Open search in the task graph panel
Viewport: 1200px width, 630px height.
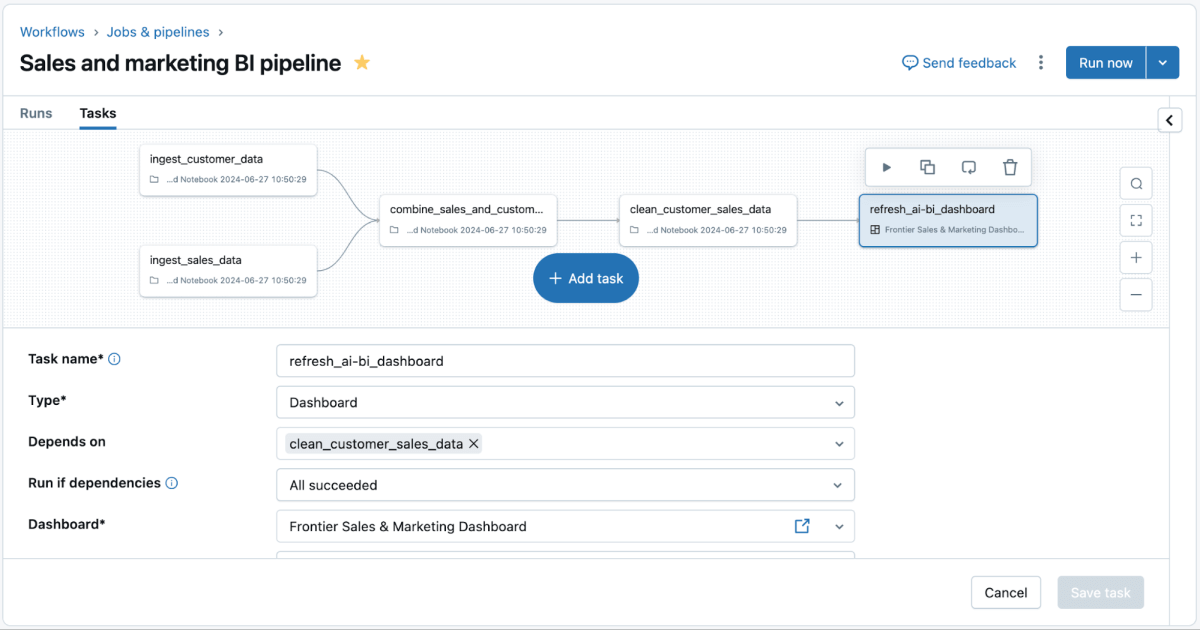(1136, 183)
